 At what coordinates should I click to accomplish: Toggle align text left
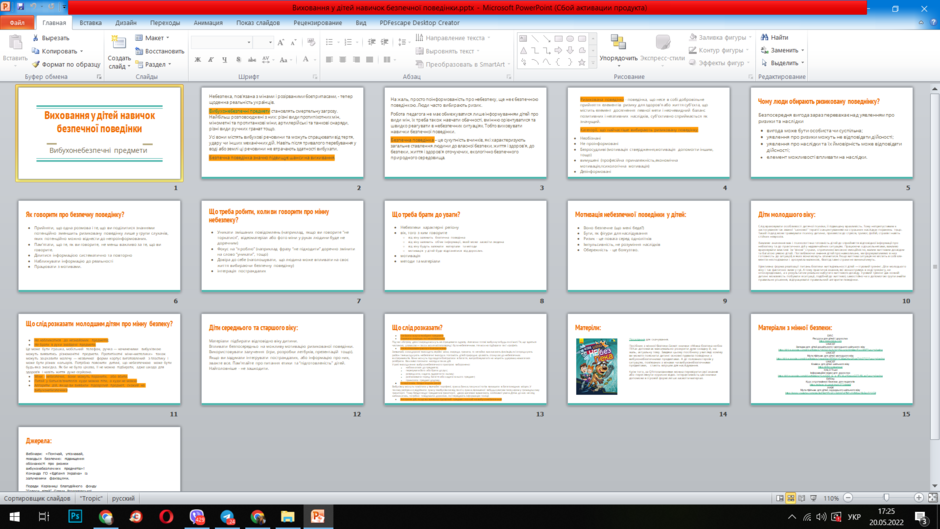tap(329, 60)
